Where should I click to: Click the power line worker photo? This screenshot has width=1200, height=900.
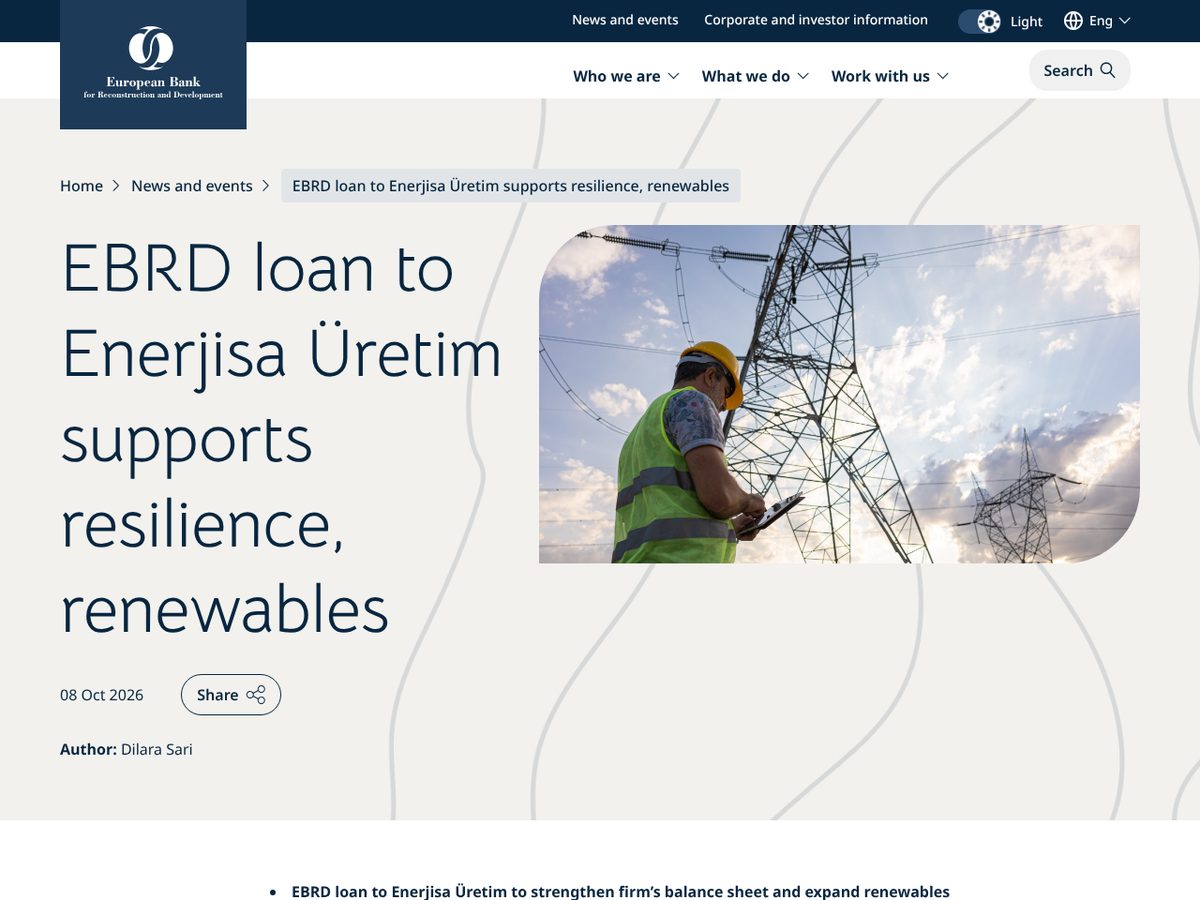click(x=839, y=394)
